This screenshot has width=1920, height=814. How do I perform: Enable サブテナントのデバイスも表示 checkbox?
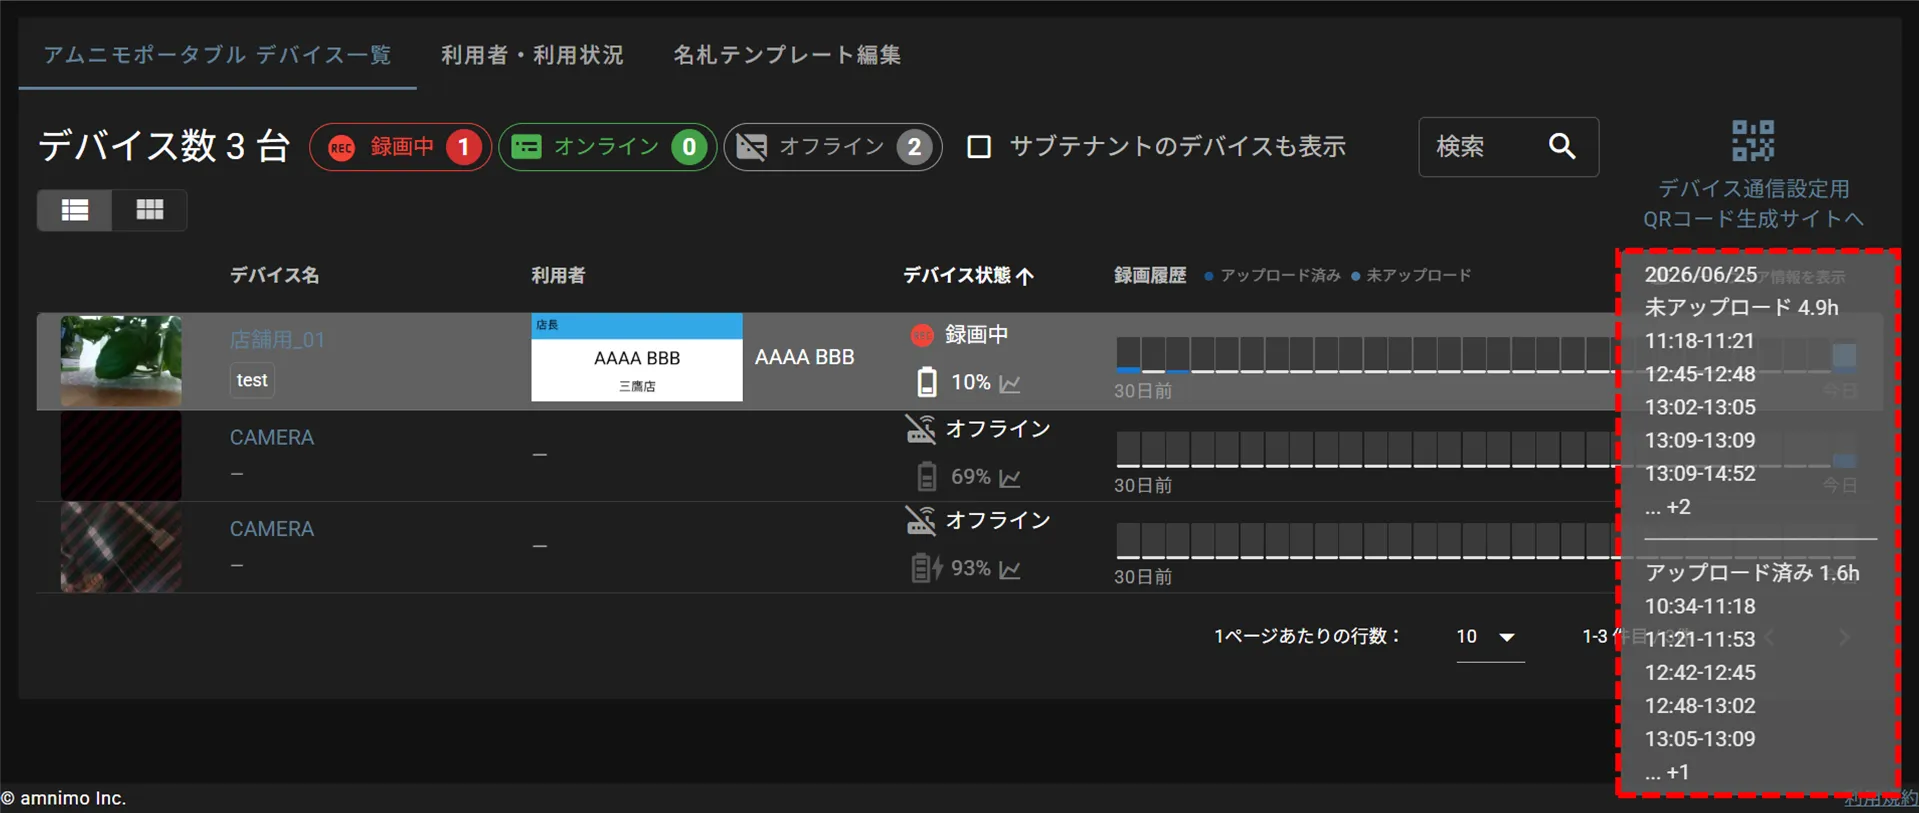[979, 147]
